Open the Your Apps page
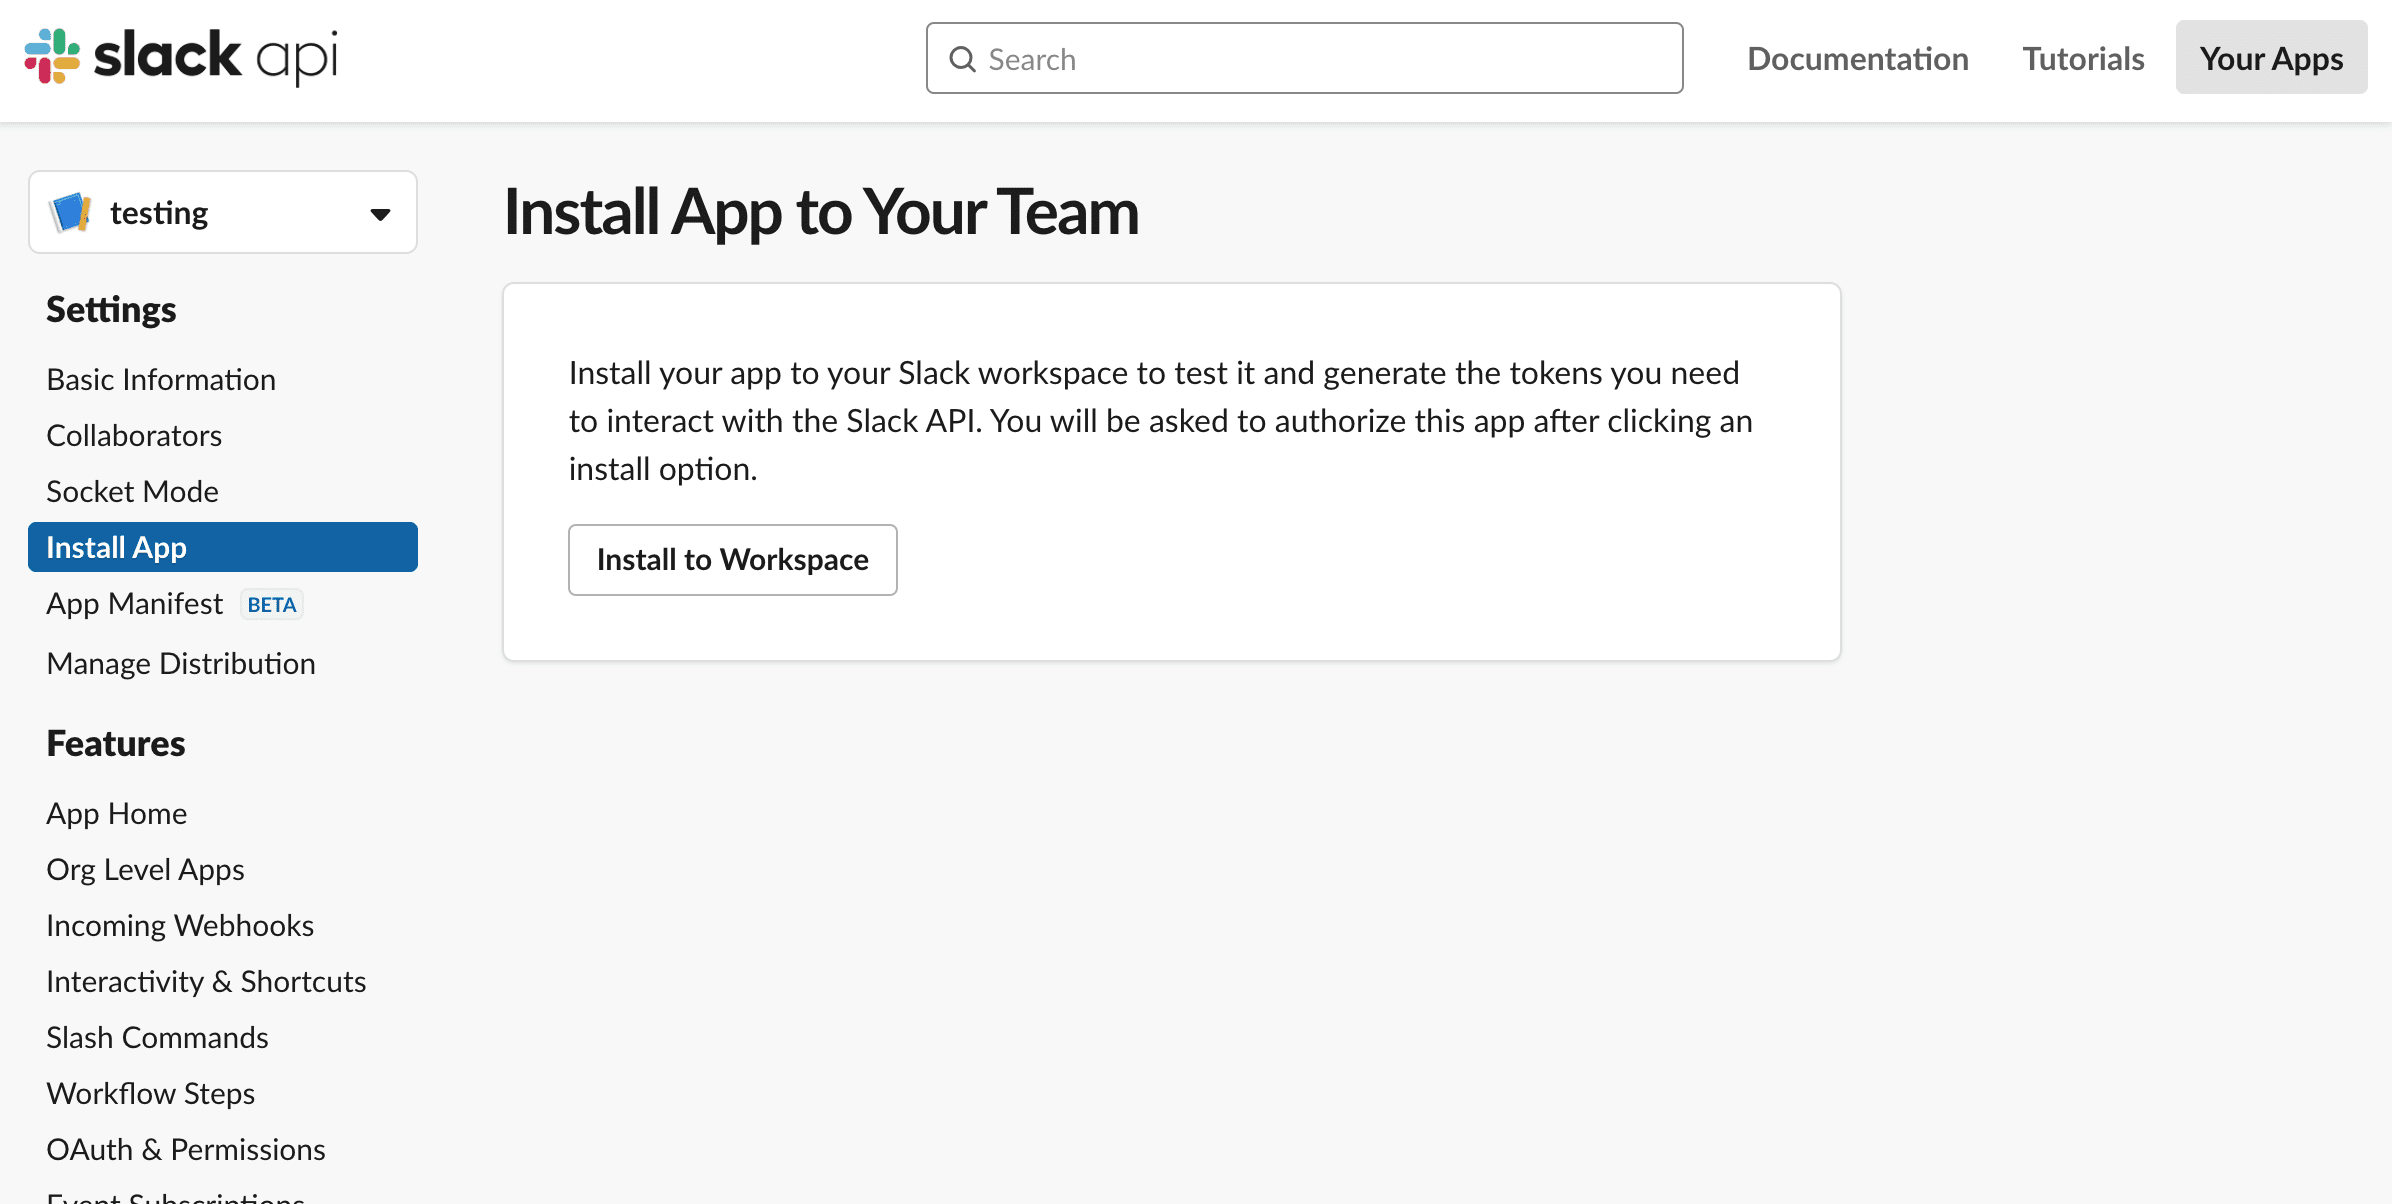 coord(2271,58)
